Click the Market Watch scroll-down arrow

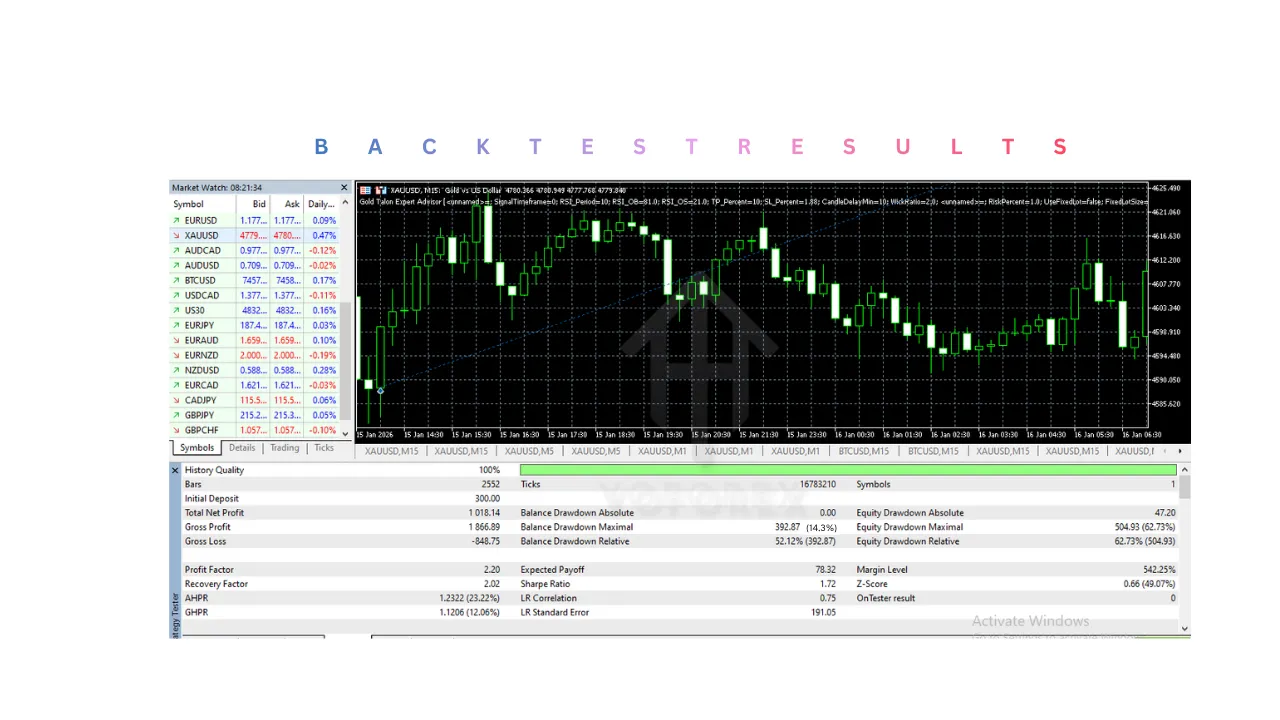tap(346, 434)
